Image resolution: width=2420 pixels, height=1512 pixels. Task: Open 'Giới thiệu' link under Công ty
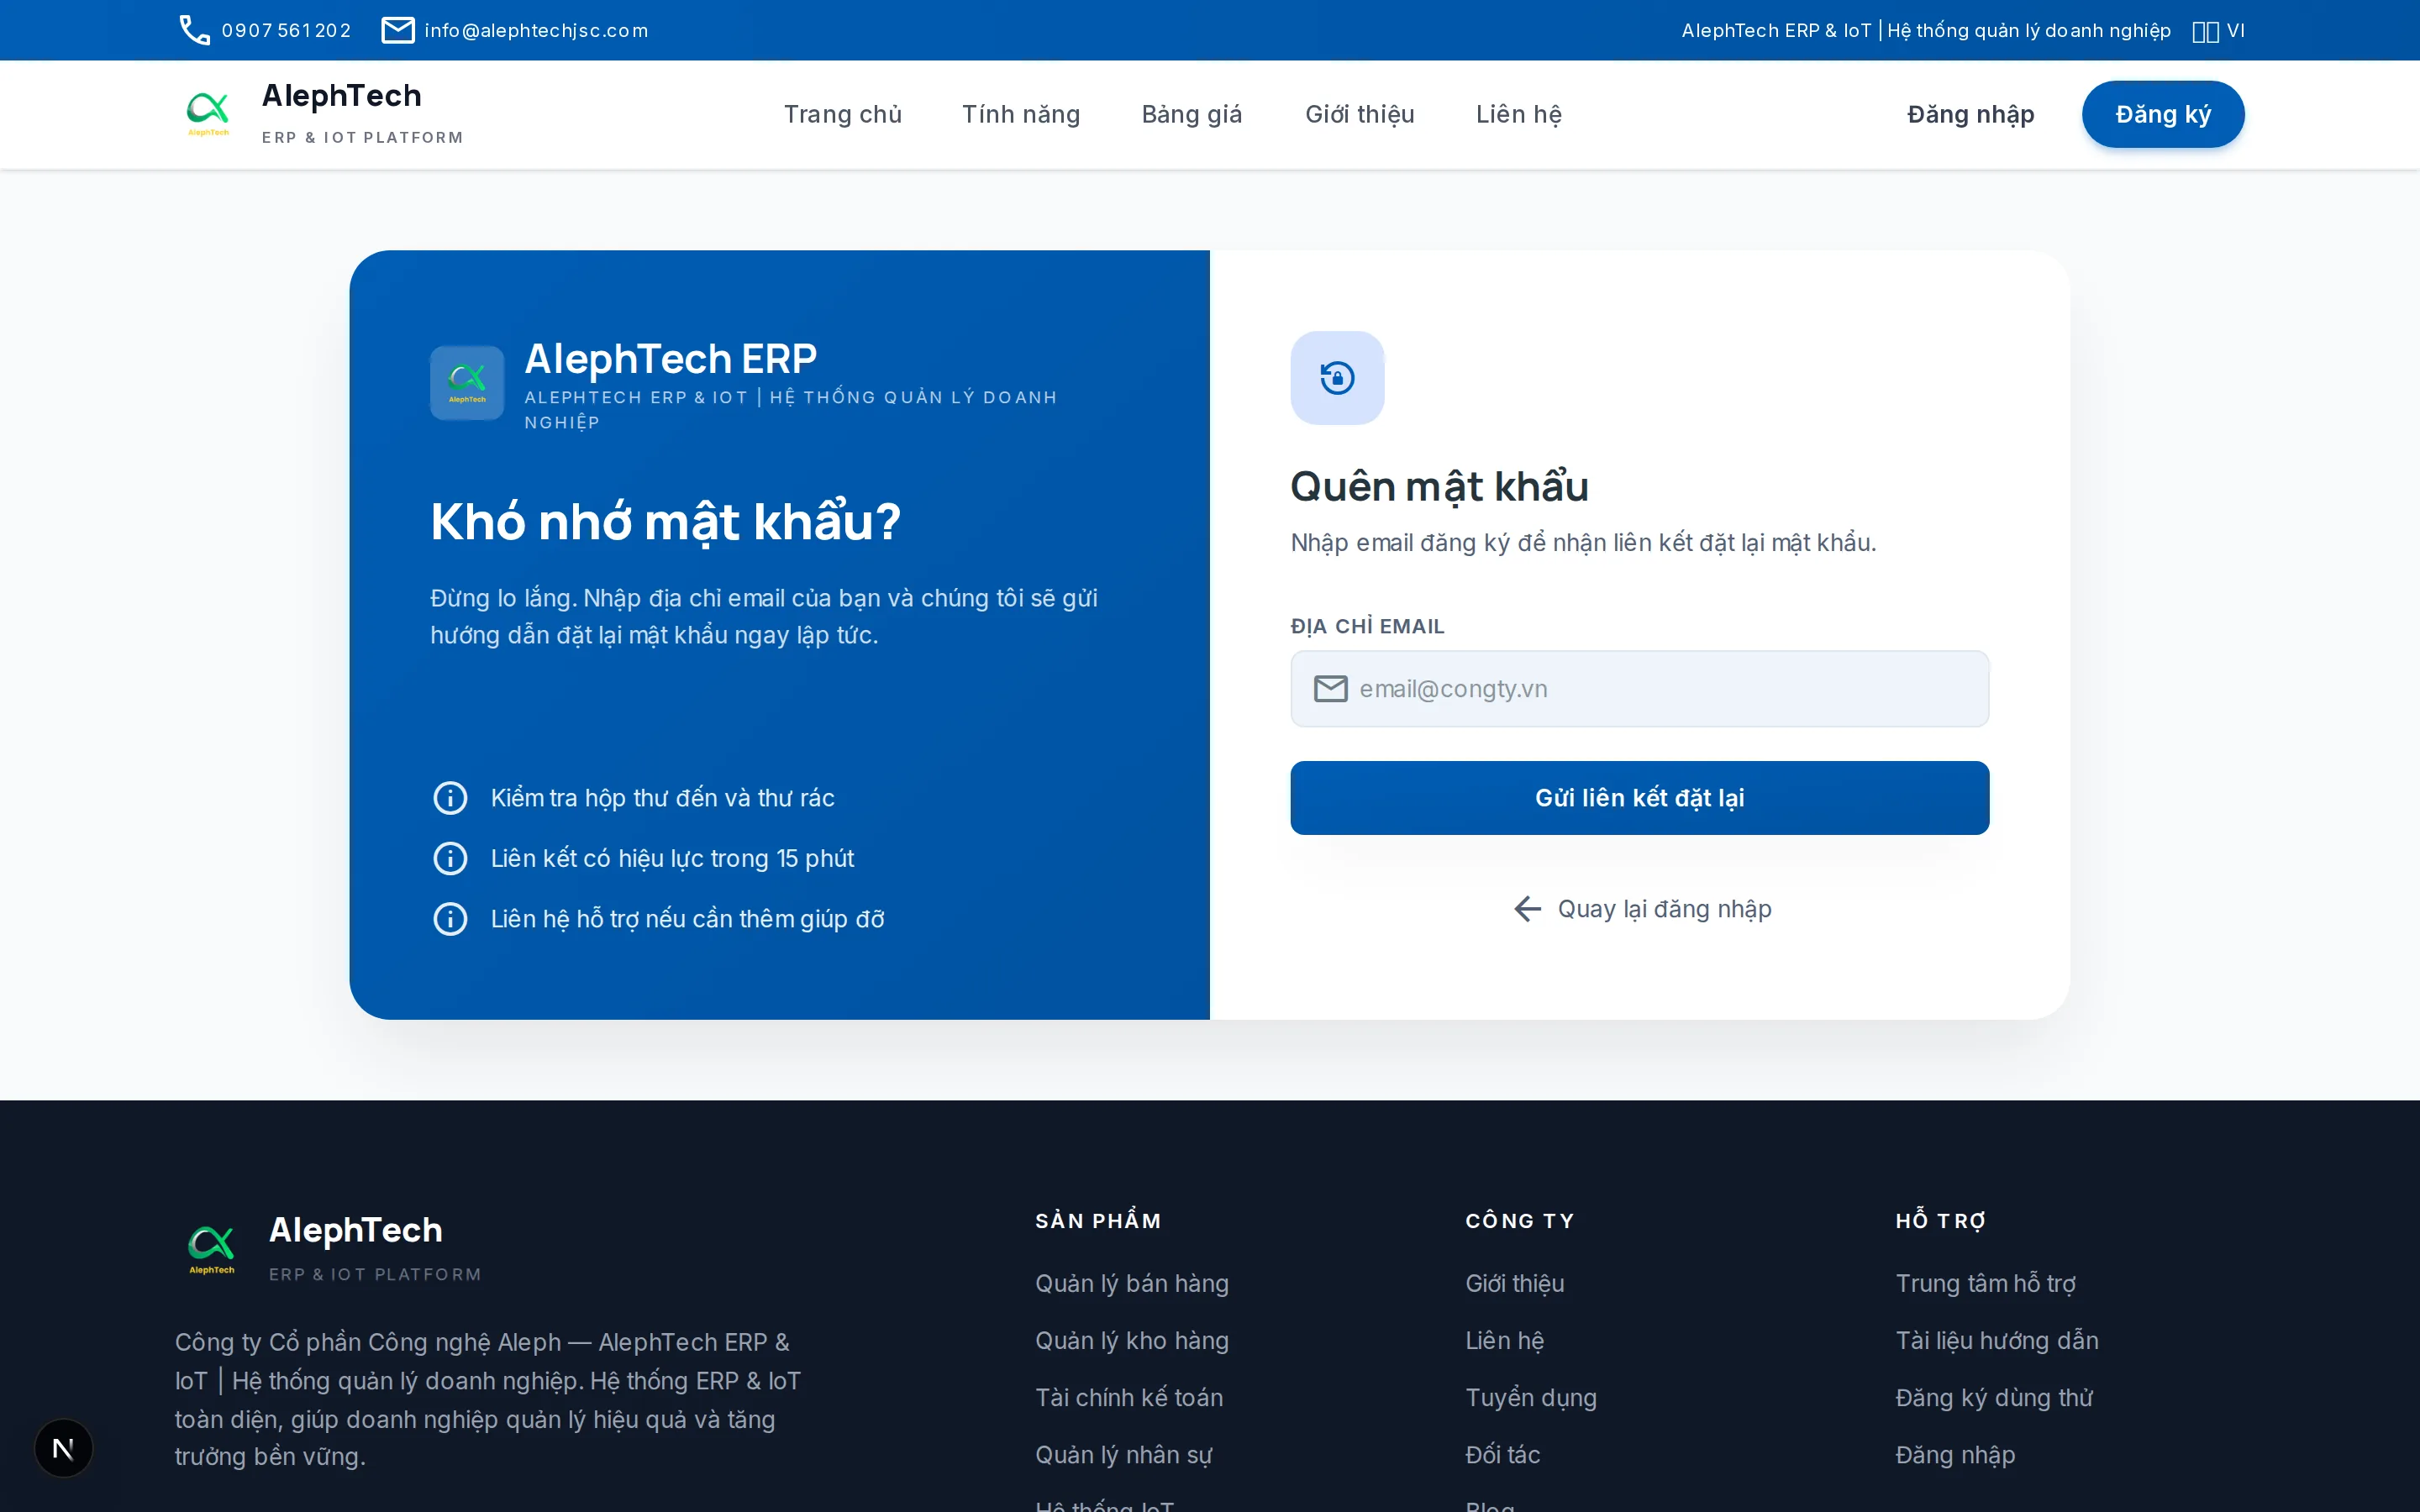(1515, 1284)
